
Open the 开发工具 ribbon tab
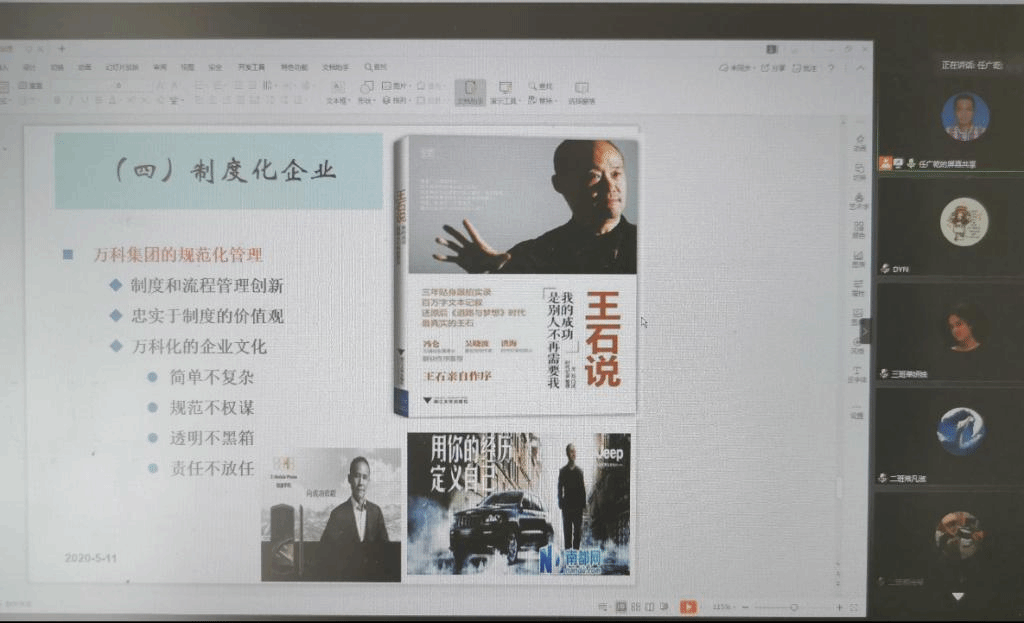tap(251, 67)
